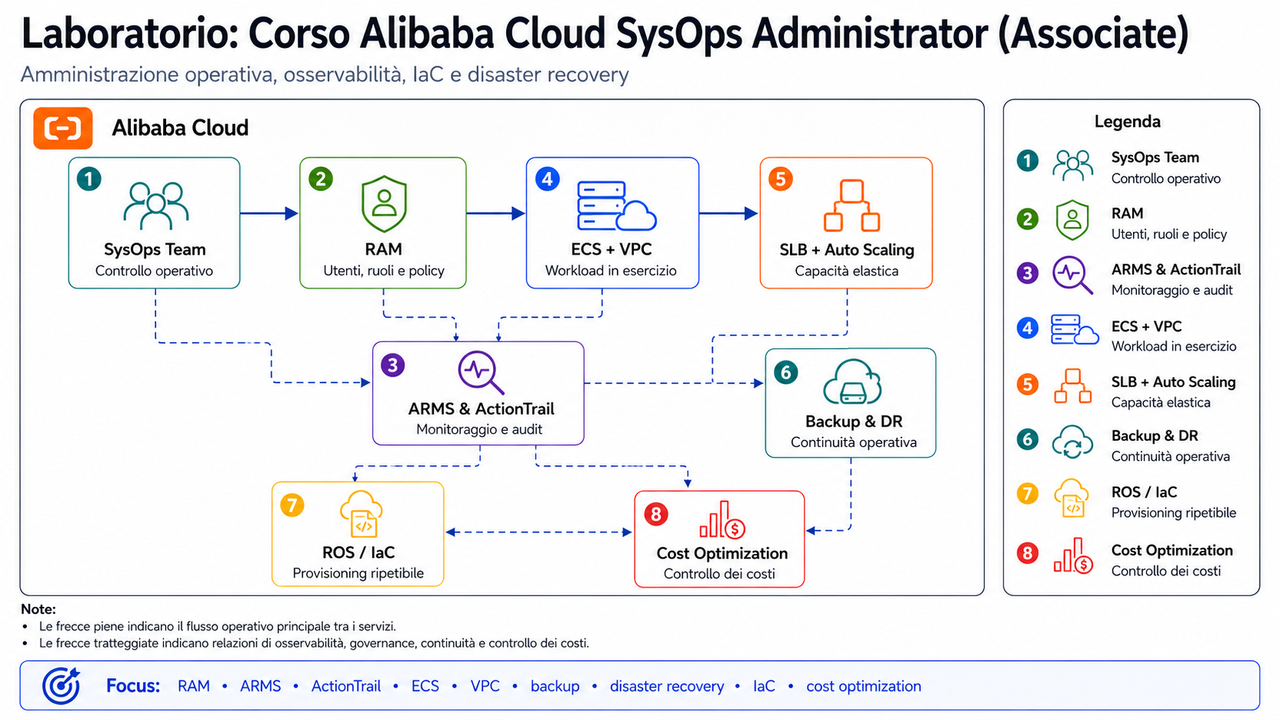Click 'Controllo dei costi' under the Cost node
This screenshot has width=1280, height=720.
[x=720, y=574]
